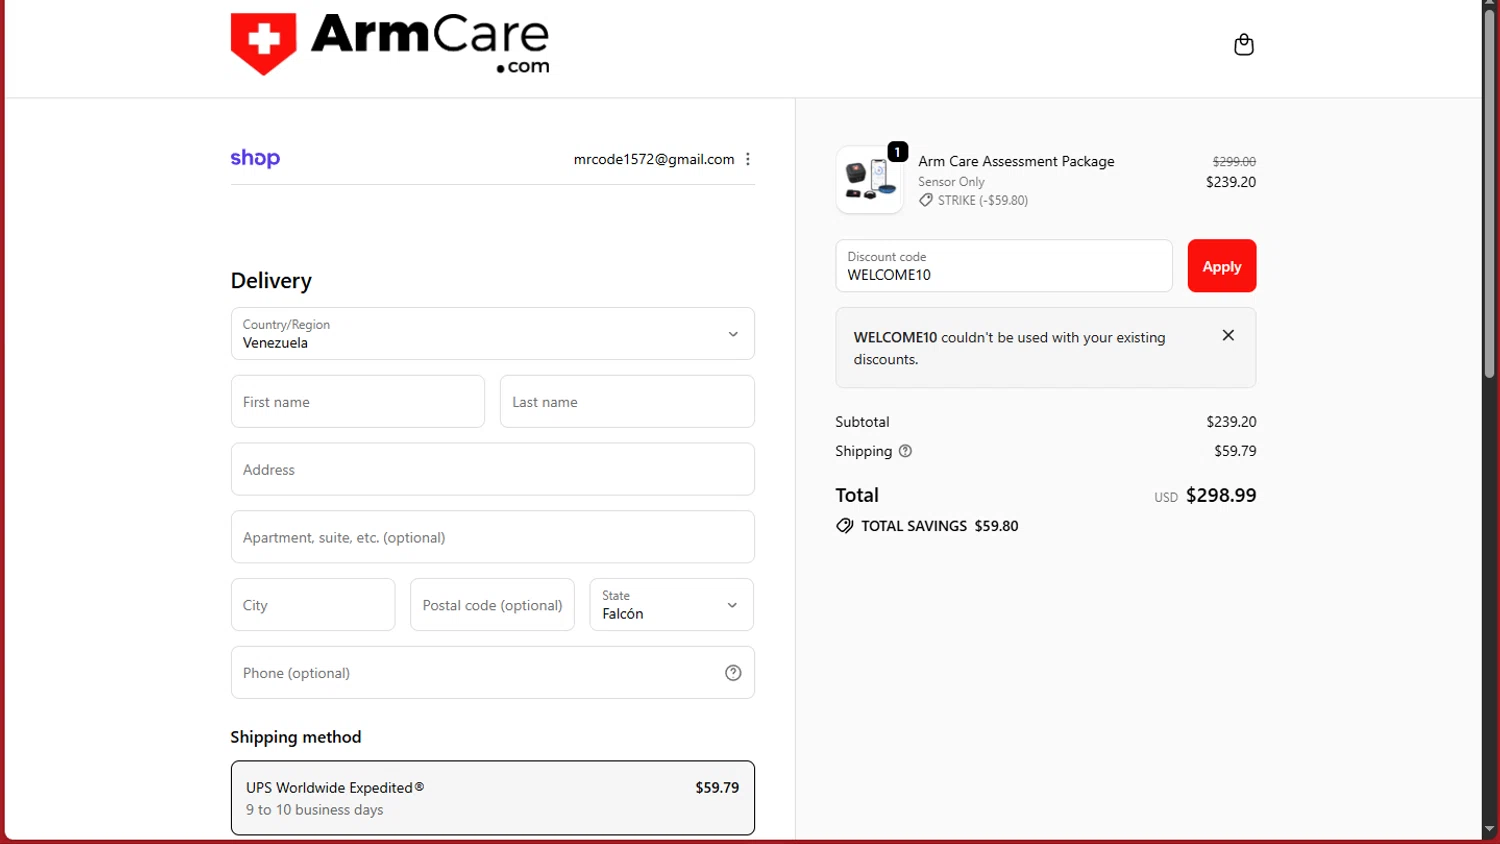Screen dimensions: 1500x844
Task: Click into the First name field
Action: point(357,402)
